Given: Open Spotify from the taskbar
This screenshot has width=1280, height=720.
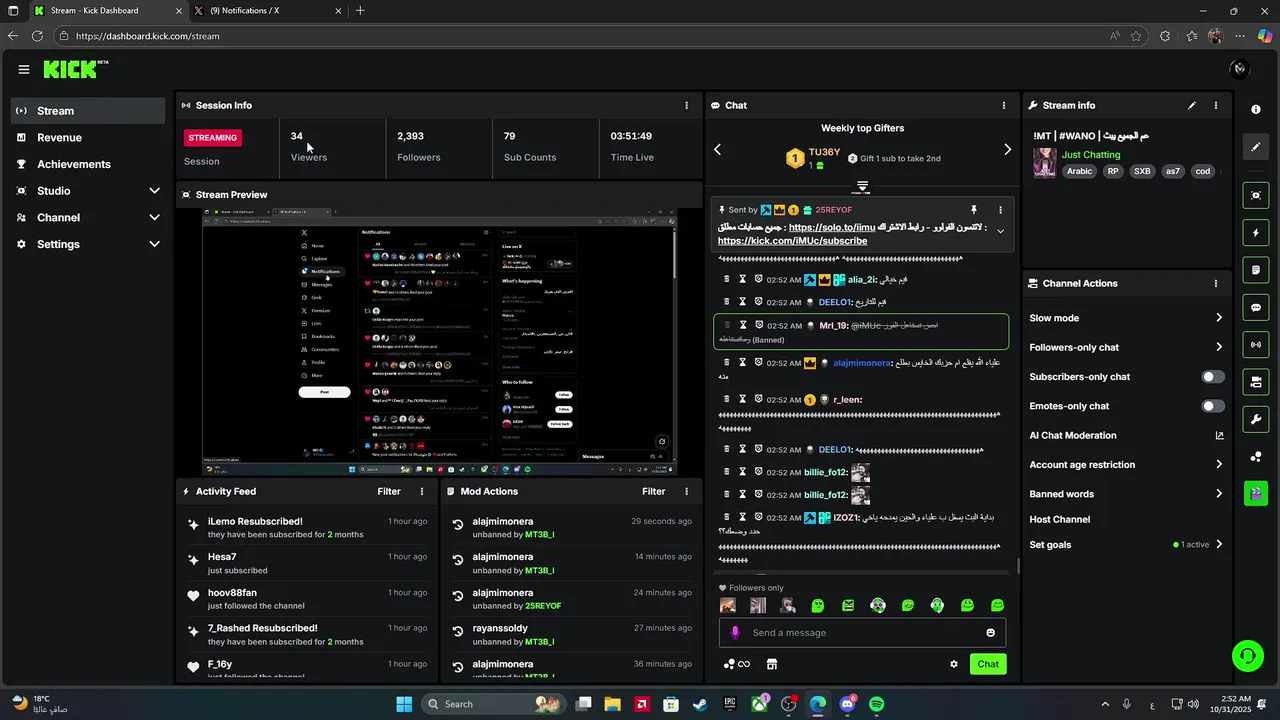Looking at the screenshot, I should [877, 704].
